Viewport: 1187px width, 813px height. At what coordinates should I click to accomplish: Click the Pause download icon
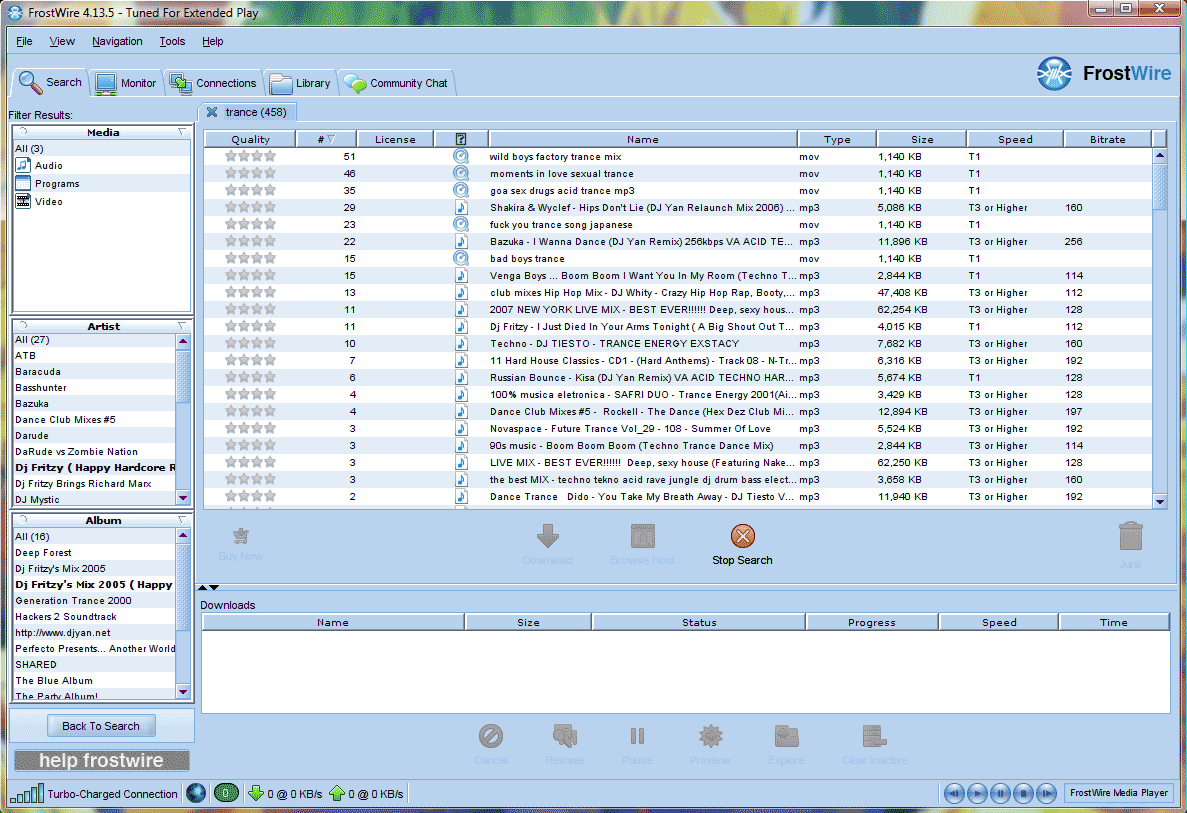(x=637, y=736)
